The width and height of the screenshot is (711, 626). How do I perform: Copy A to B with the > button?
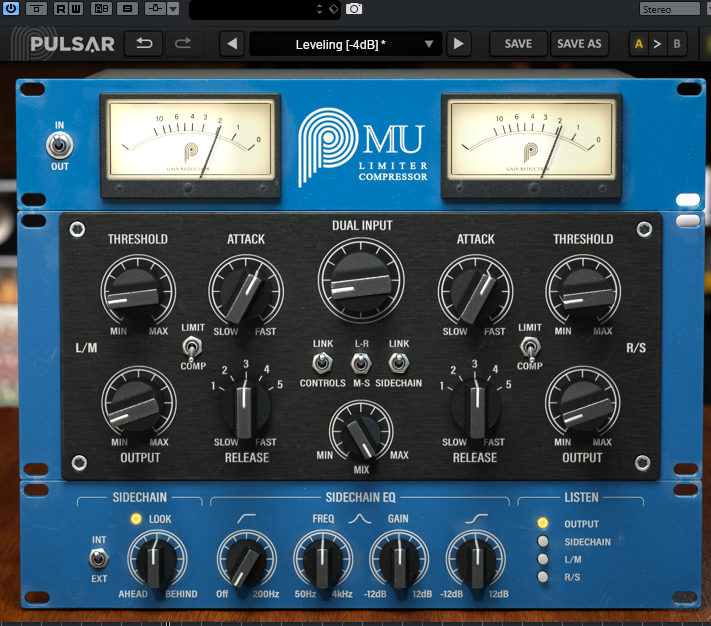(657, 44)
